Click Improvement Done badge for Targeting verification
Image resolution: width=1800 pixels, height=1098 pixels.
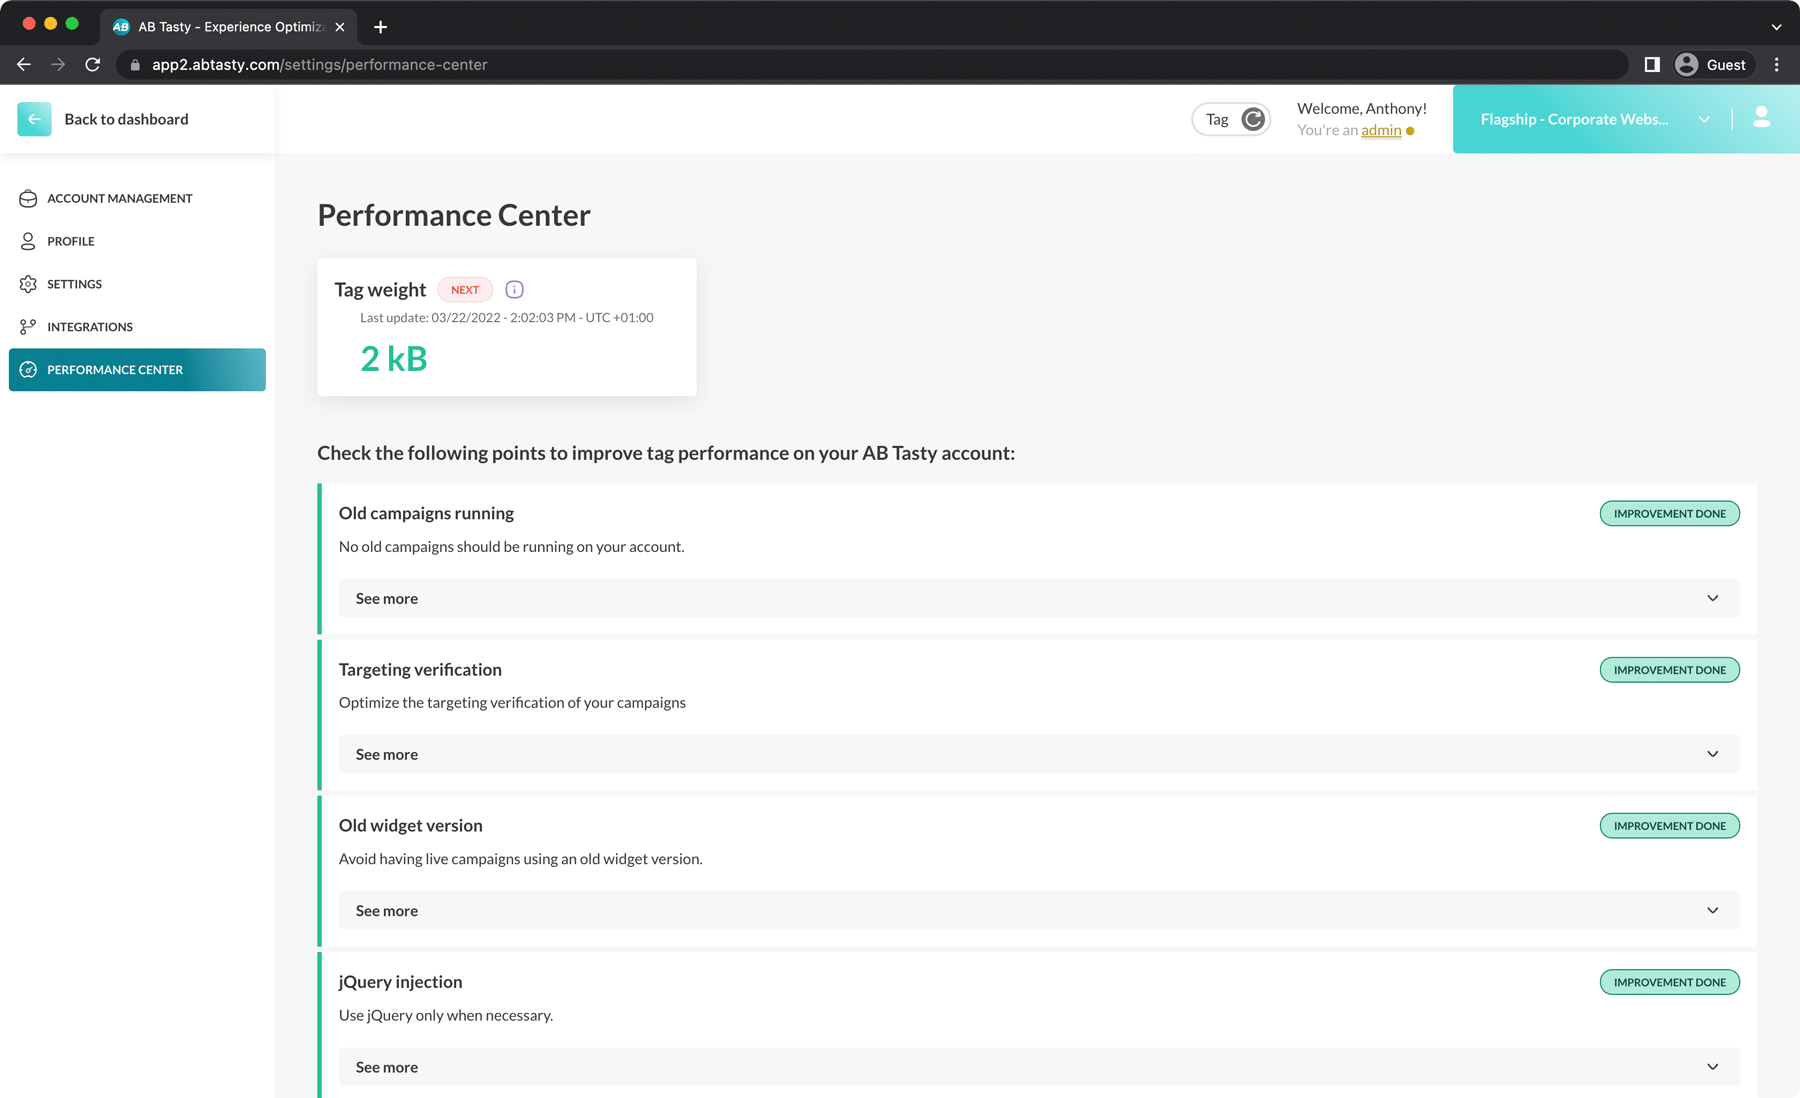tap(1669, 670)
